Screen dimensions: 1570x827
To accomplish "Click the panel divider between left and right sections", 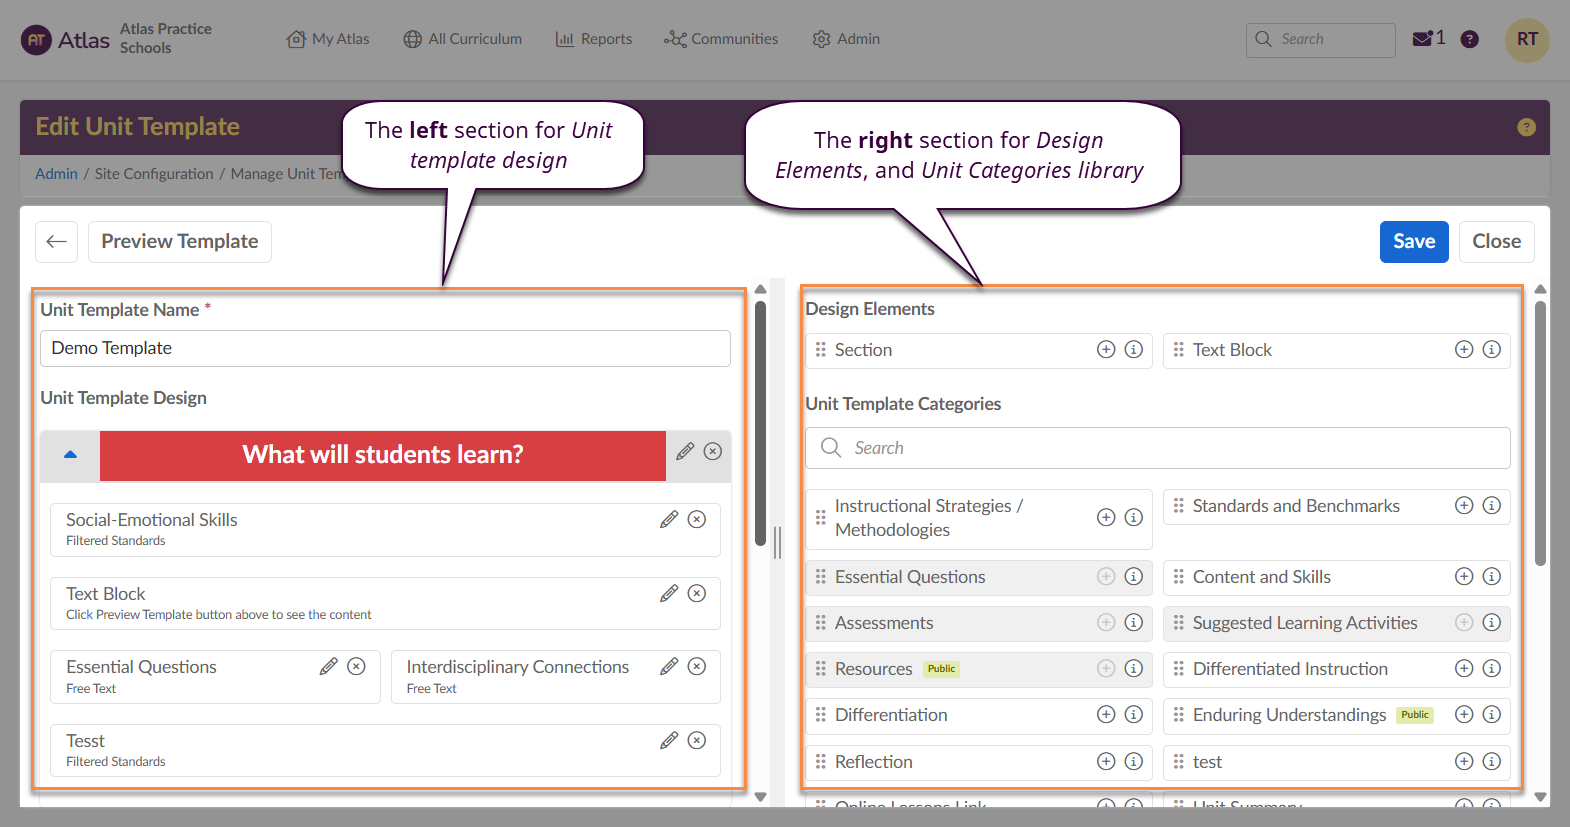I will click(x=777, y=542).
